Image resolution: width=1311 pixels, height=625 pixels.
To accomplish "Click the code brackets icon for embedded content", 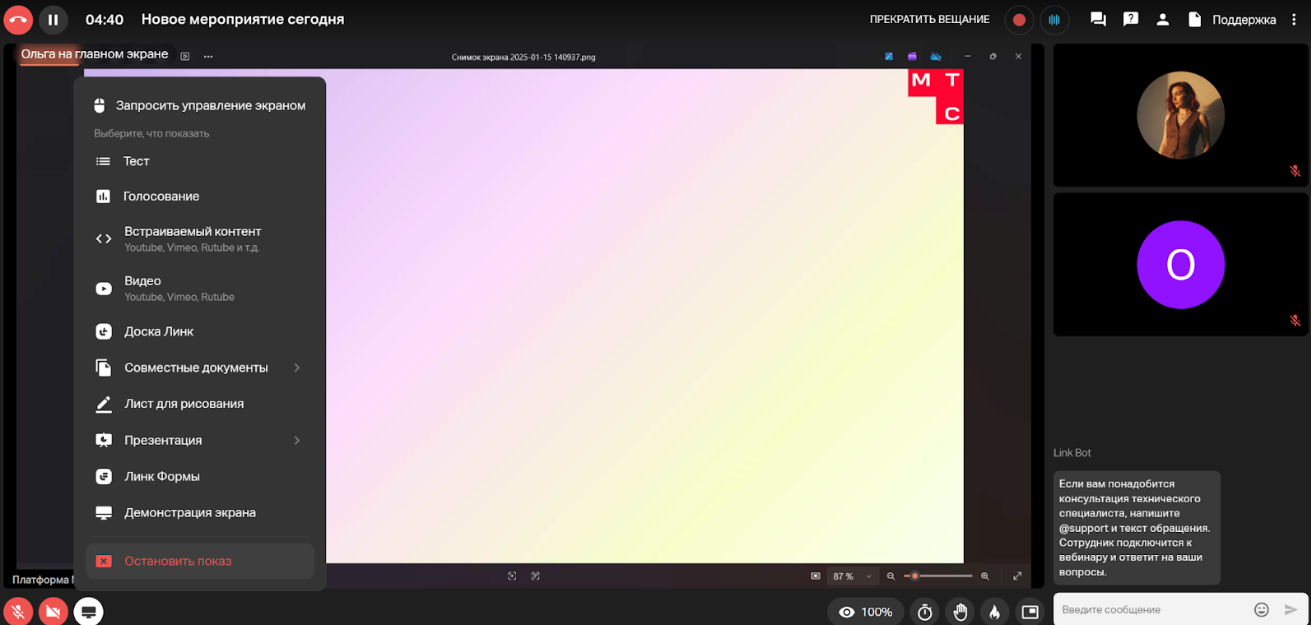I will [103, 239].
